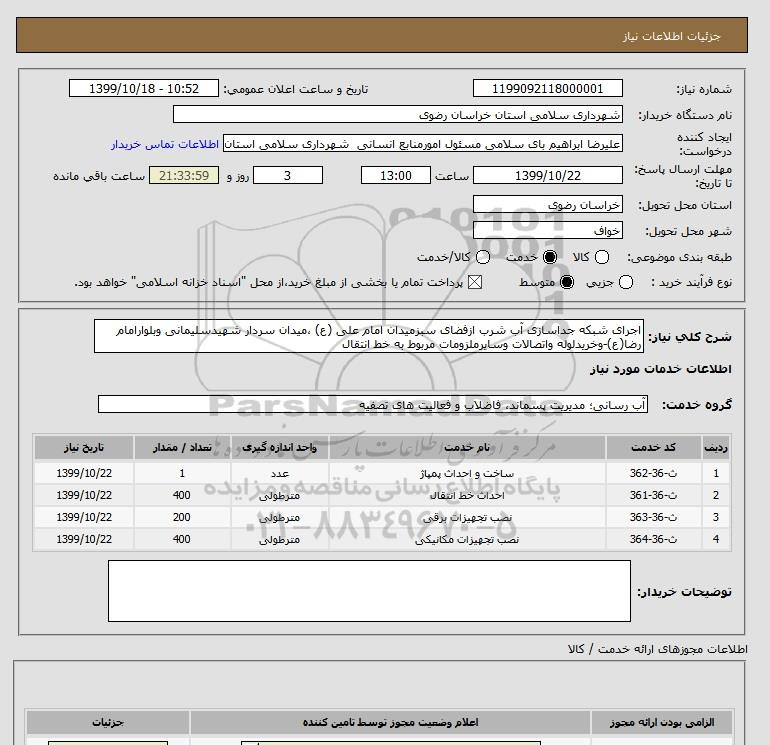Click column header ردیف
770x745 pixels.
(716, 447)
